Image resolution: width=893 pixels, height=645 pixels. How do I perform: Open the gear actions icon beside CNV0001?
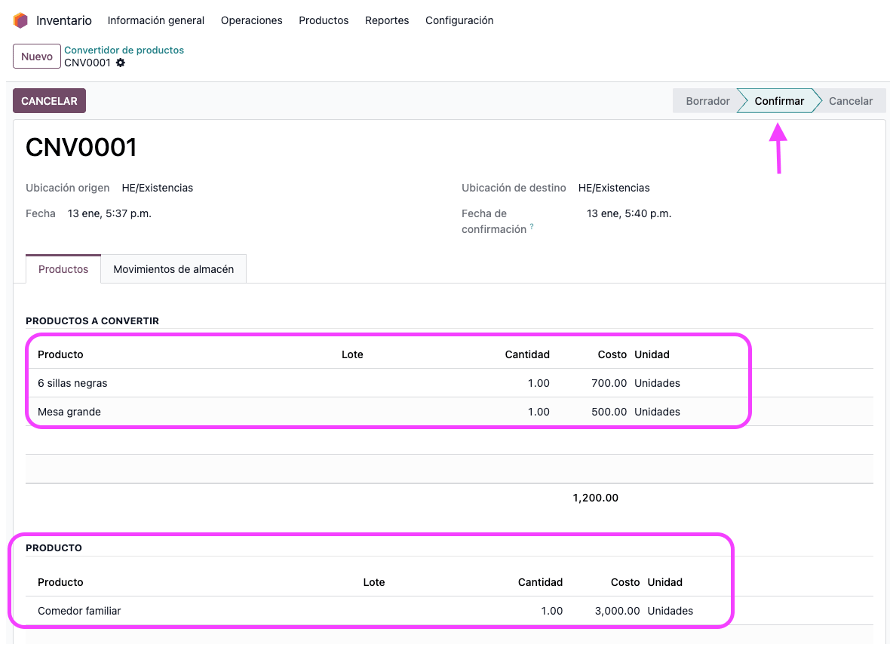pyautogui.click(x=121, y=63)
